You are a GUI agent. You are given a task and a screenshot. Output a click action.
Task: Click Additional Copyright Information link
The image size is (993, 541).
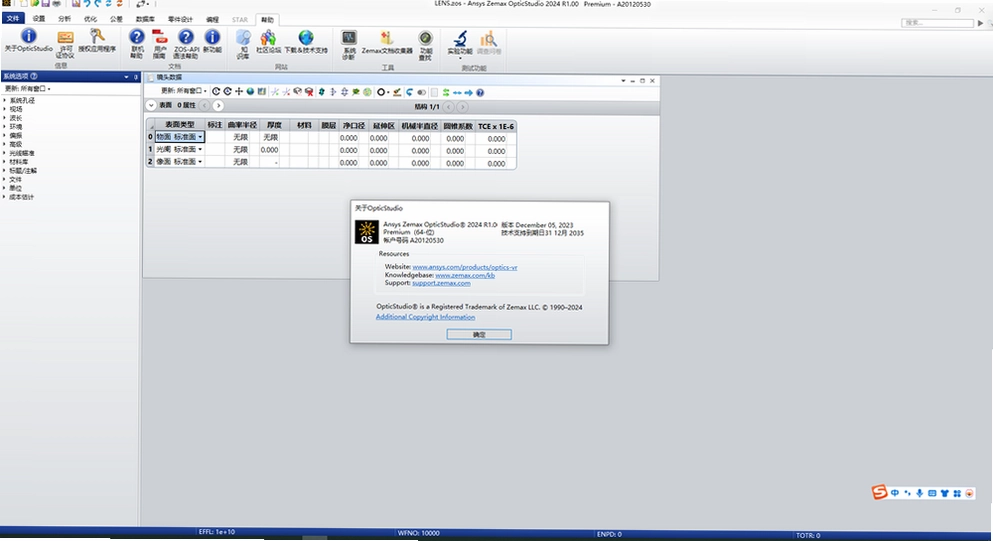coord(425,317)
